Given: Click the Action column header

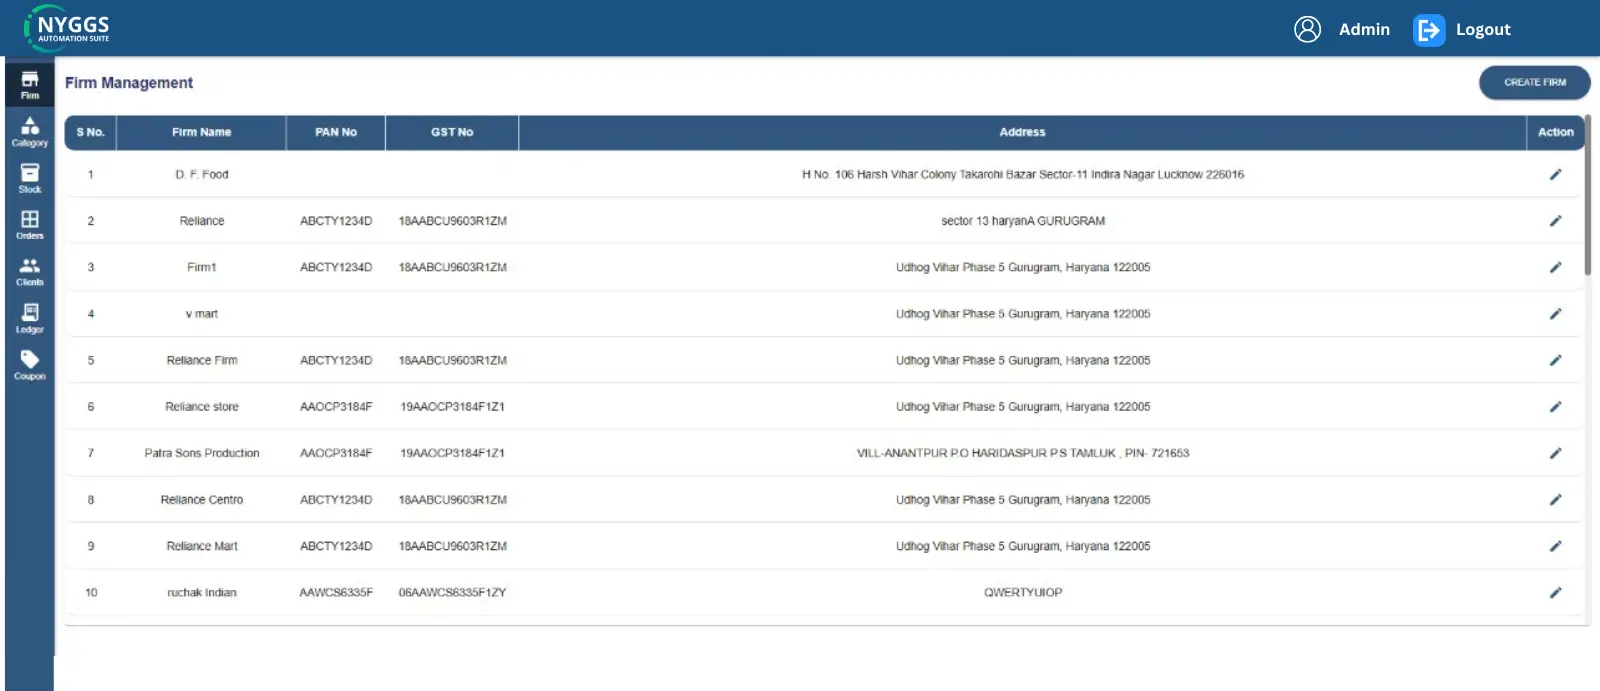Looking at the screenshot, I should click(x=1555, y=132).
